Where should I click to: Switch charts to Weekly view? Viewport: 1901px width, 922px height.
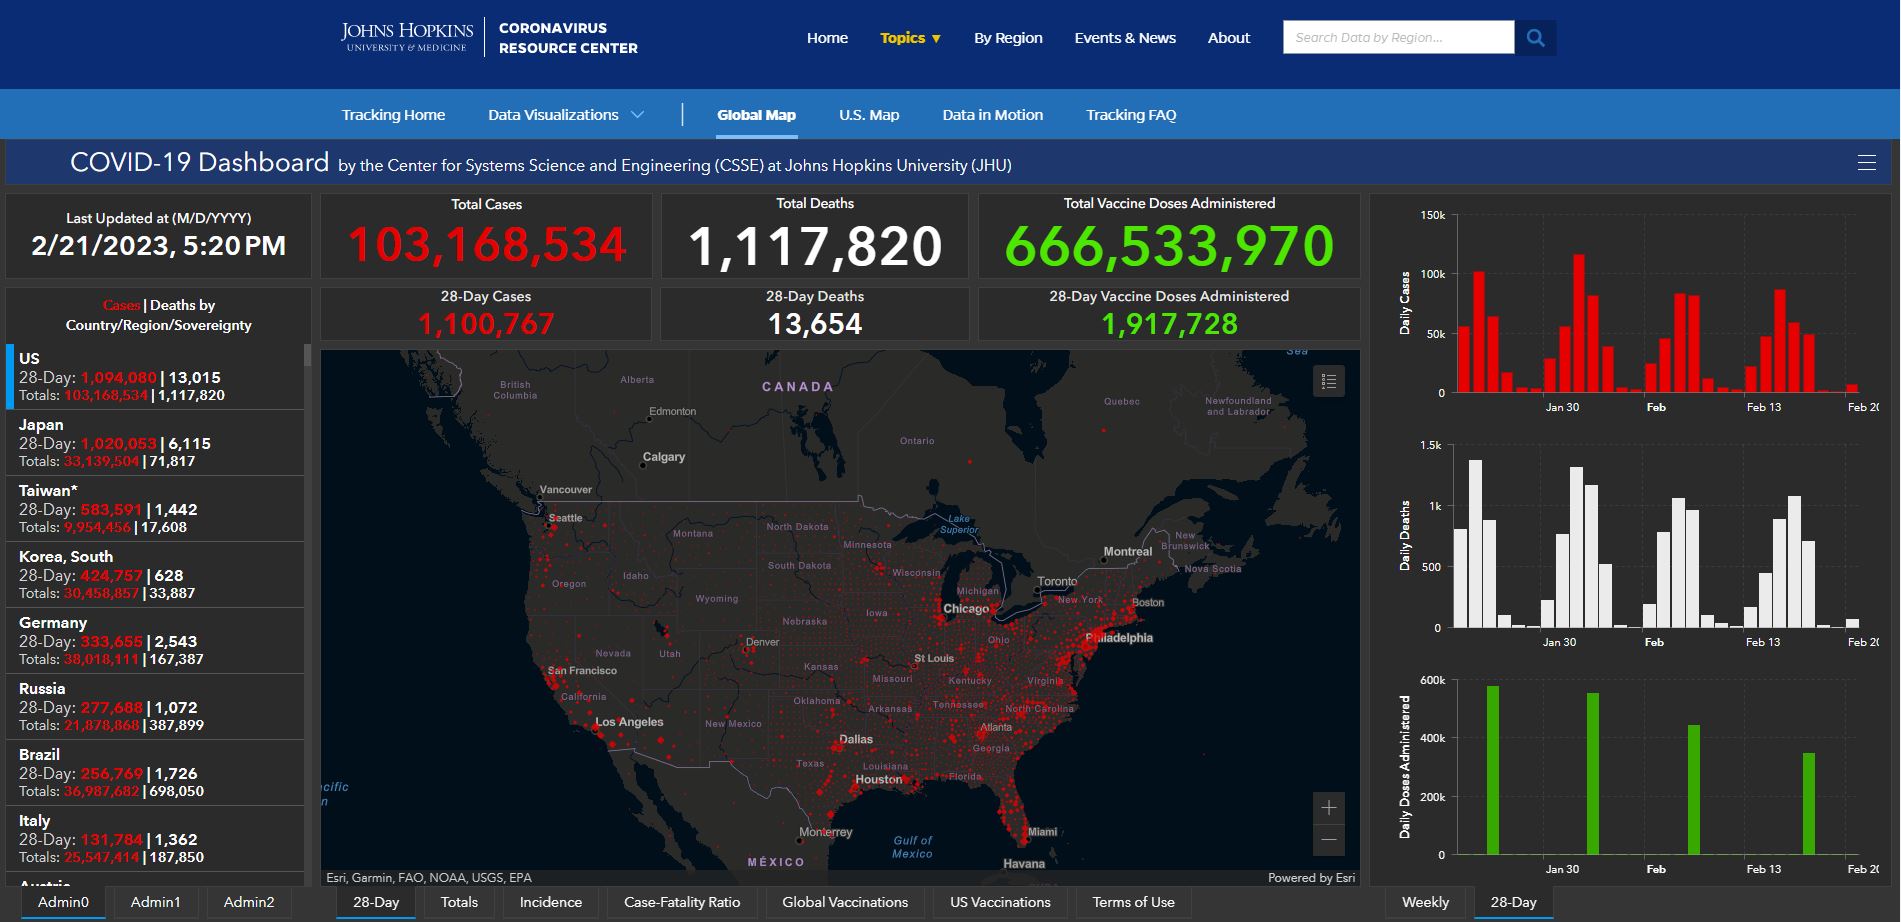coord(1425,902)
